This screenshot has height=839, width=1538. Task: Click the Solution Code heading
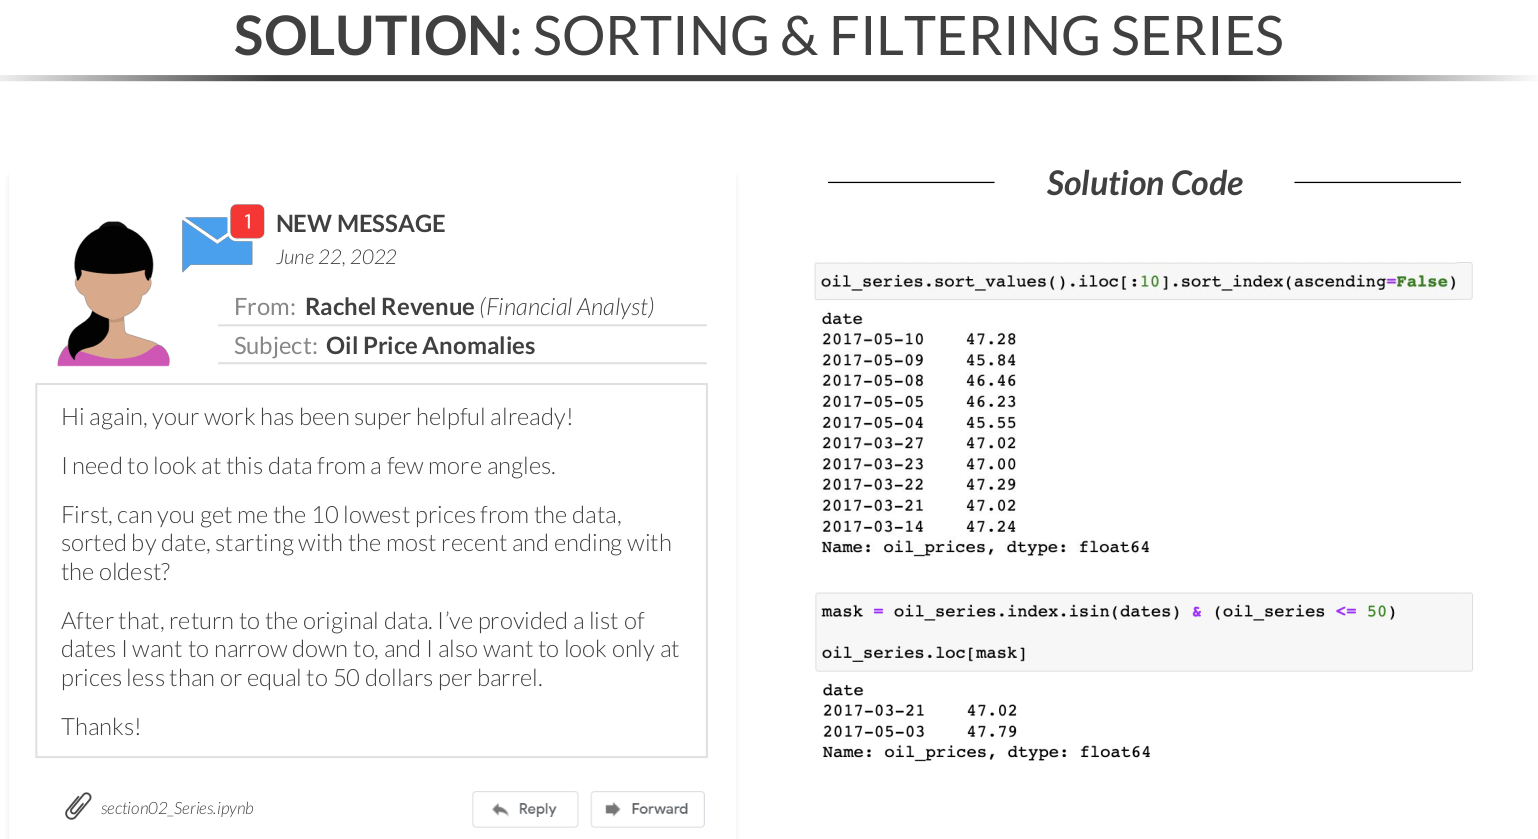1144,184
